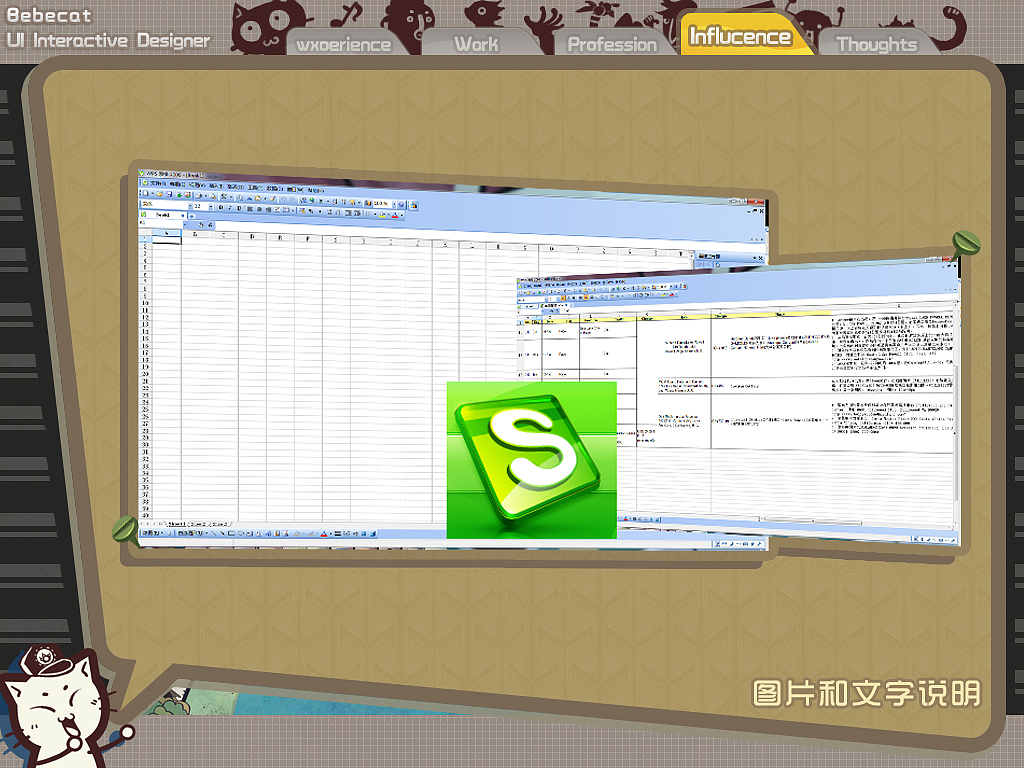The height and width of the screenshot is (768, 1024).
Task: Open the wxoerience tab
Action: tap(345, 44)
